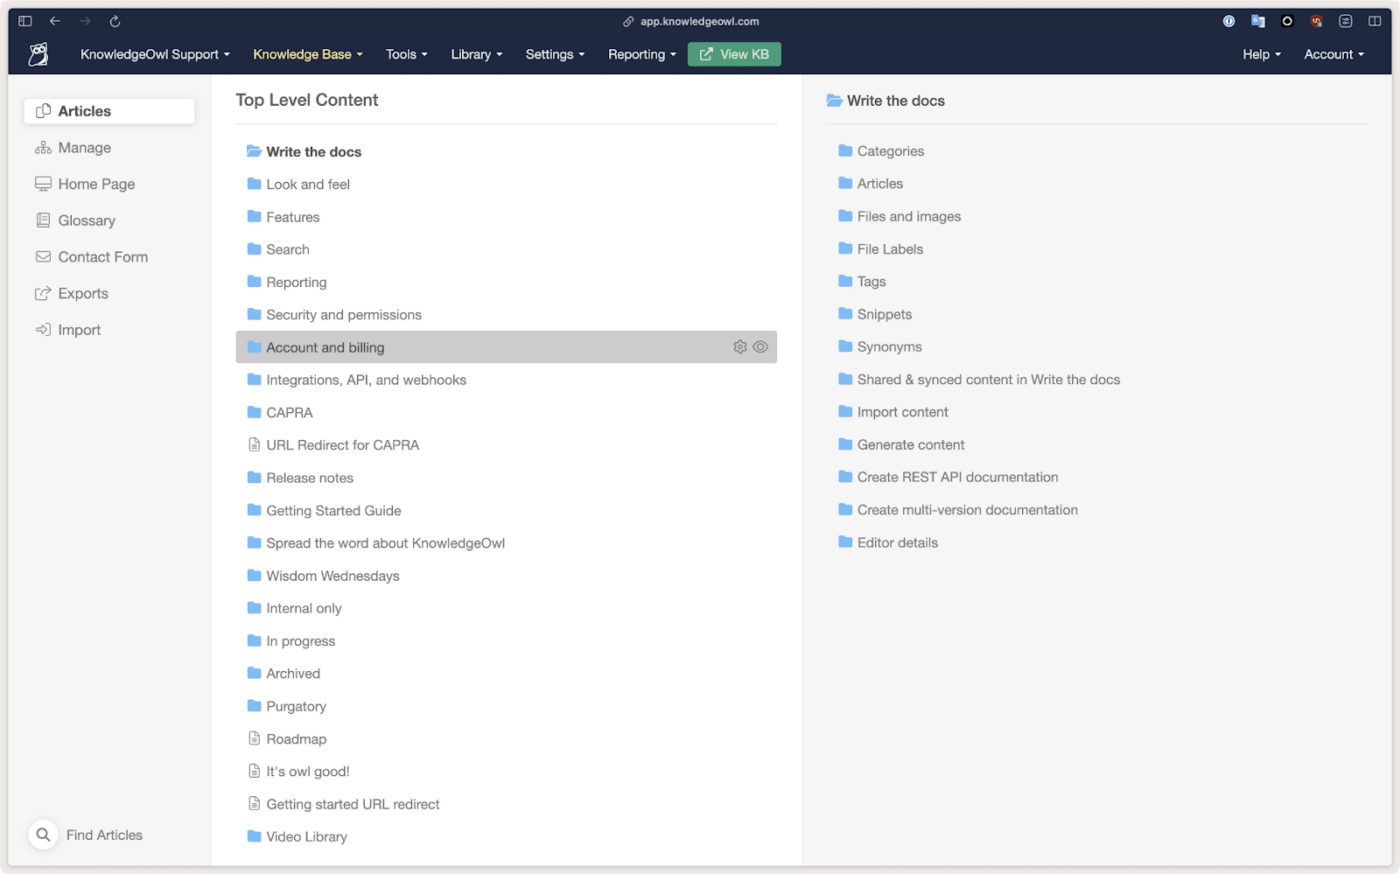Expand the Account dropdown

pyautogui.click(x=1334, y=54)
